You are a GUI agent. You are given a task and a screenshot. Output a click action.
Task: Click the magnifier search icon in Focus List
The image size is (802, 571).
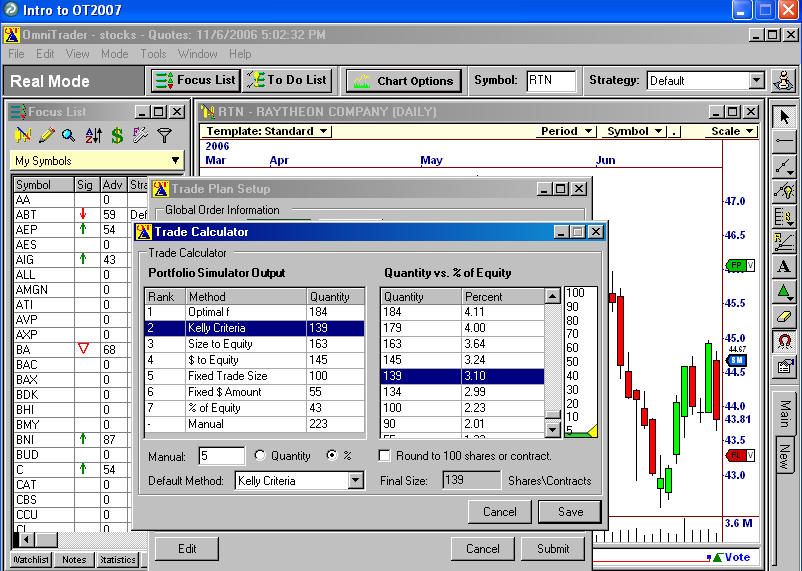click(69, 135)
